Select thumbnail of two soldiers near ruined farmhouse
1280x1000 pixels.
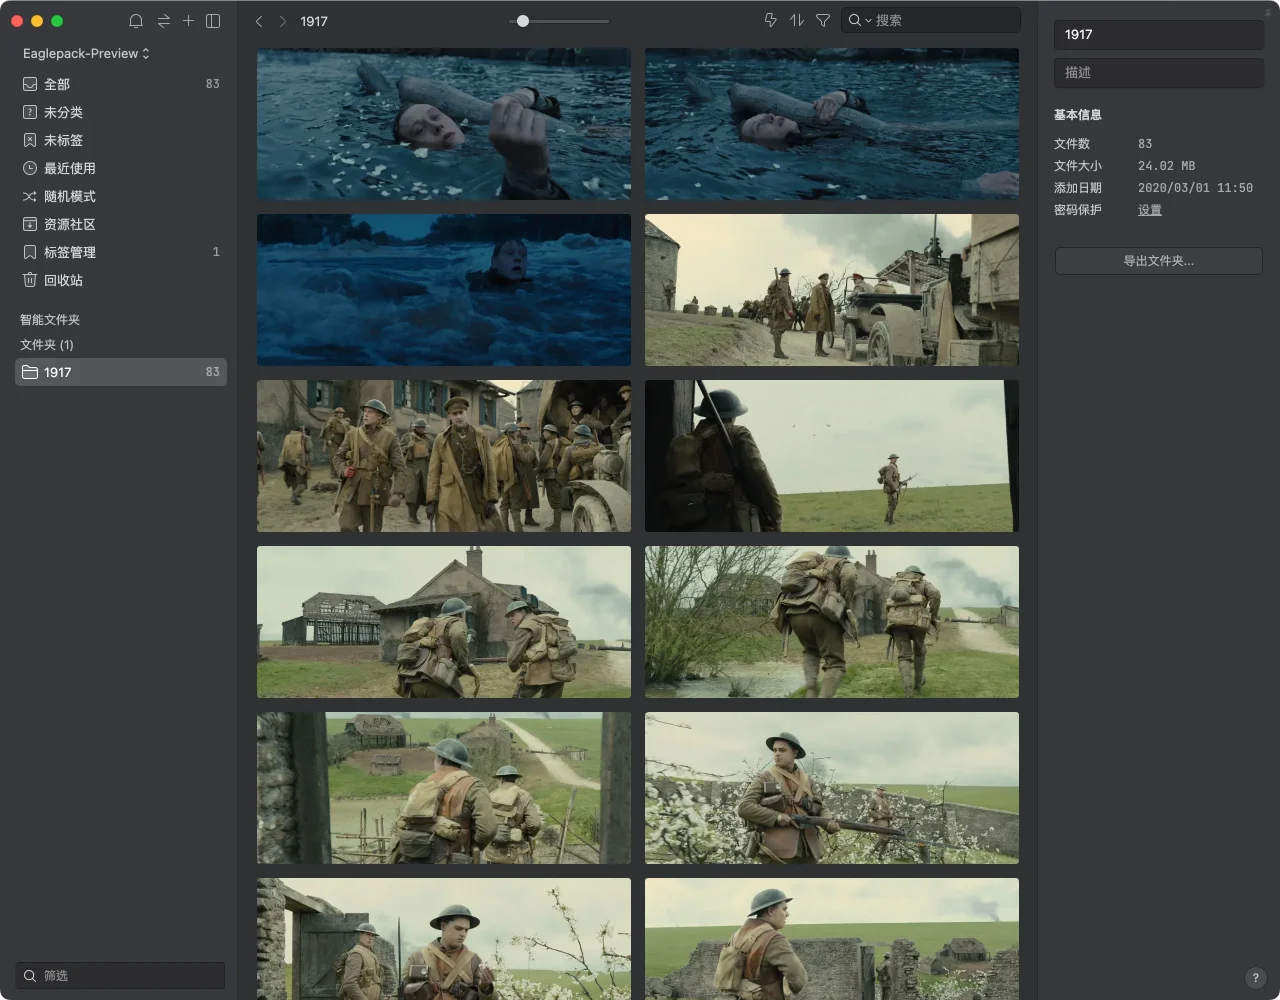point(444,622)
